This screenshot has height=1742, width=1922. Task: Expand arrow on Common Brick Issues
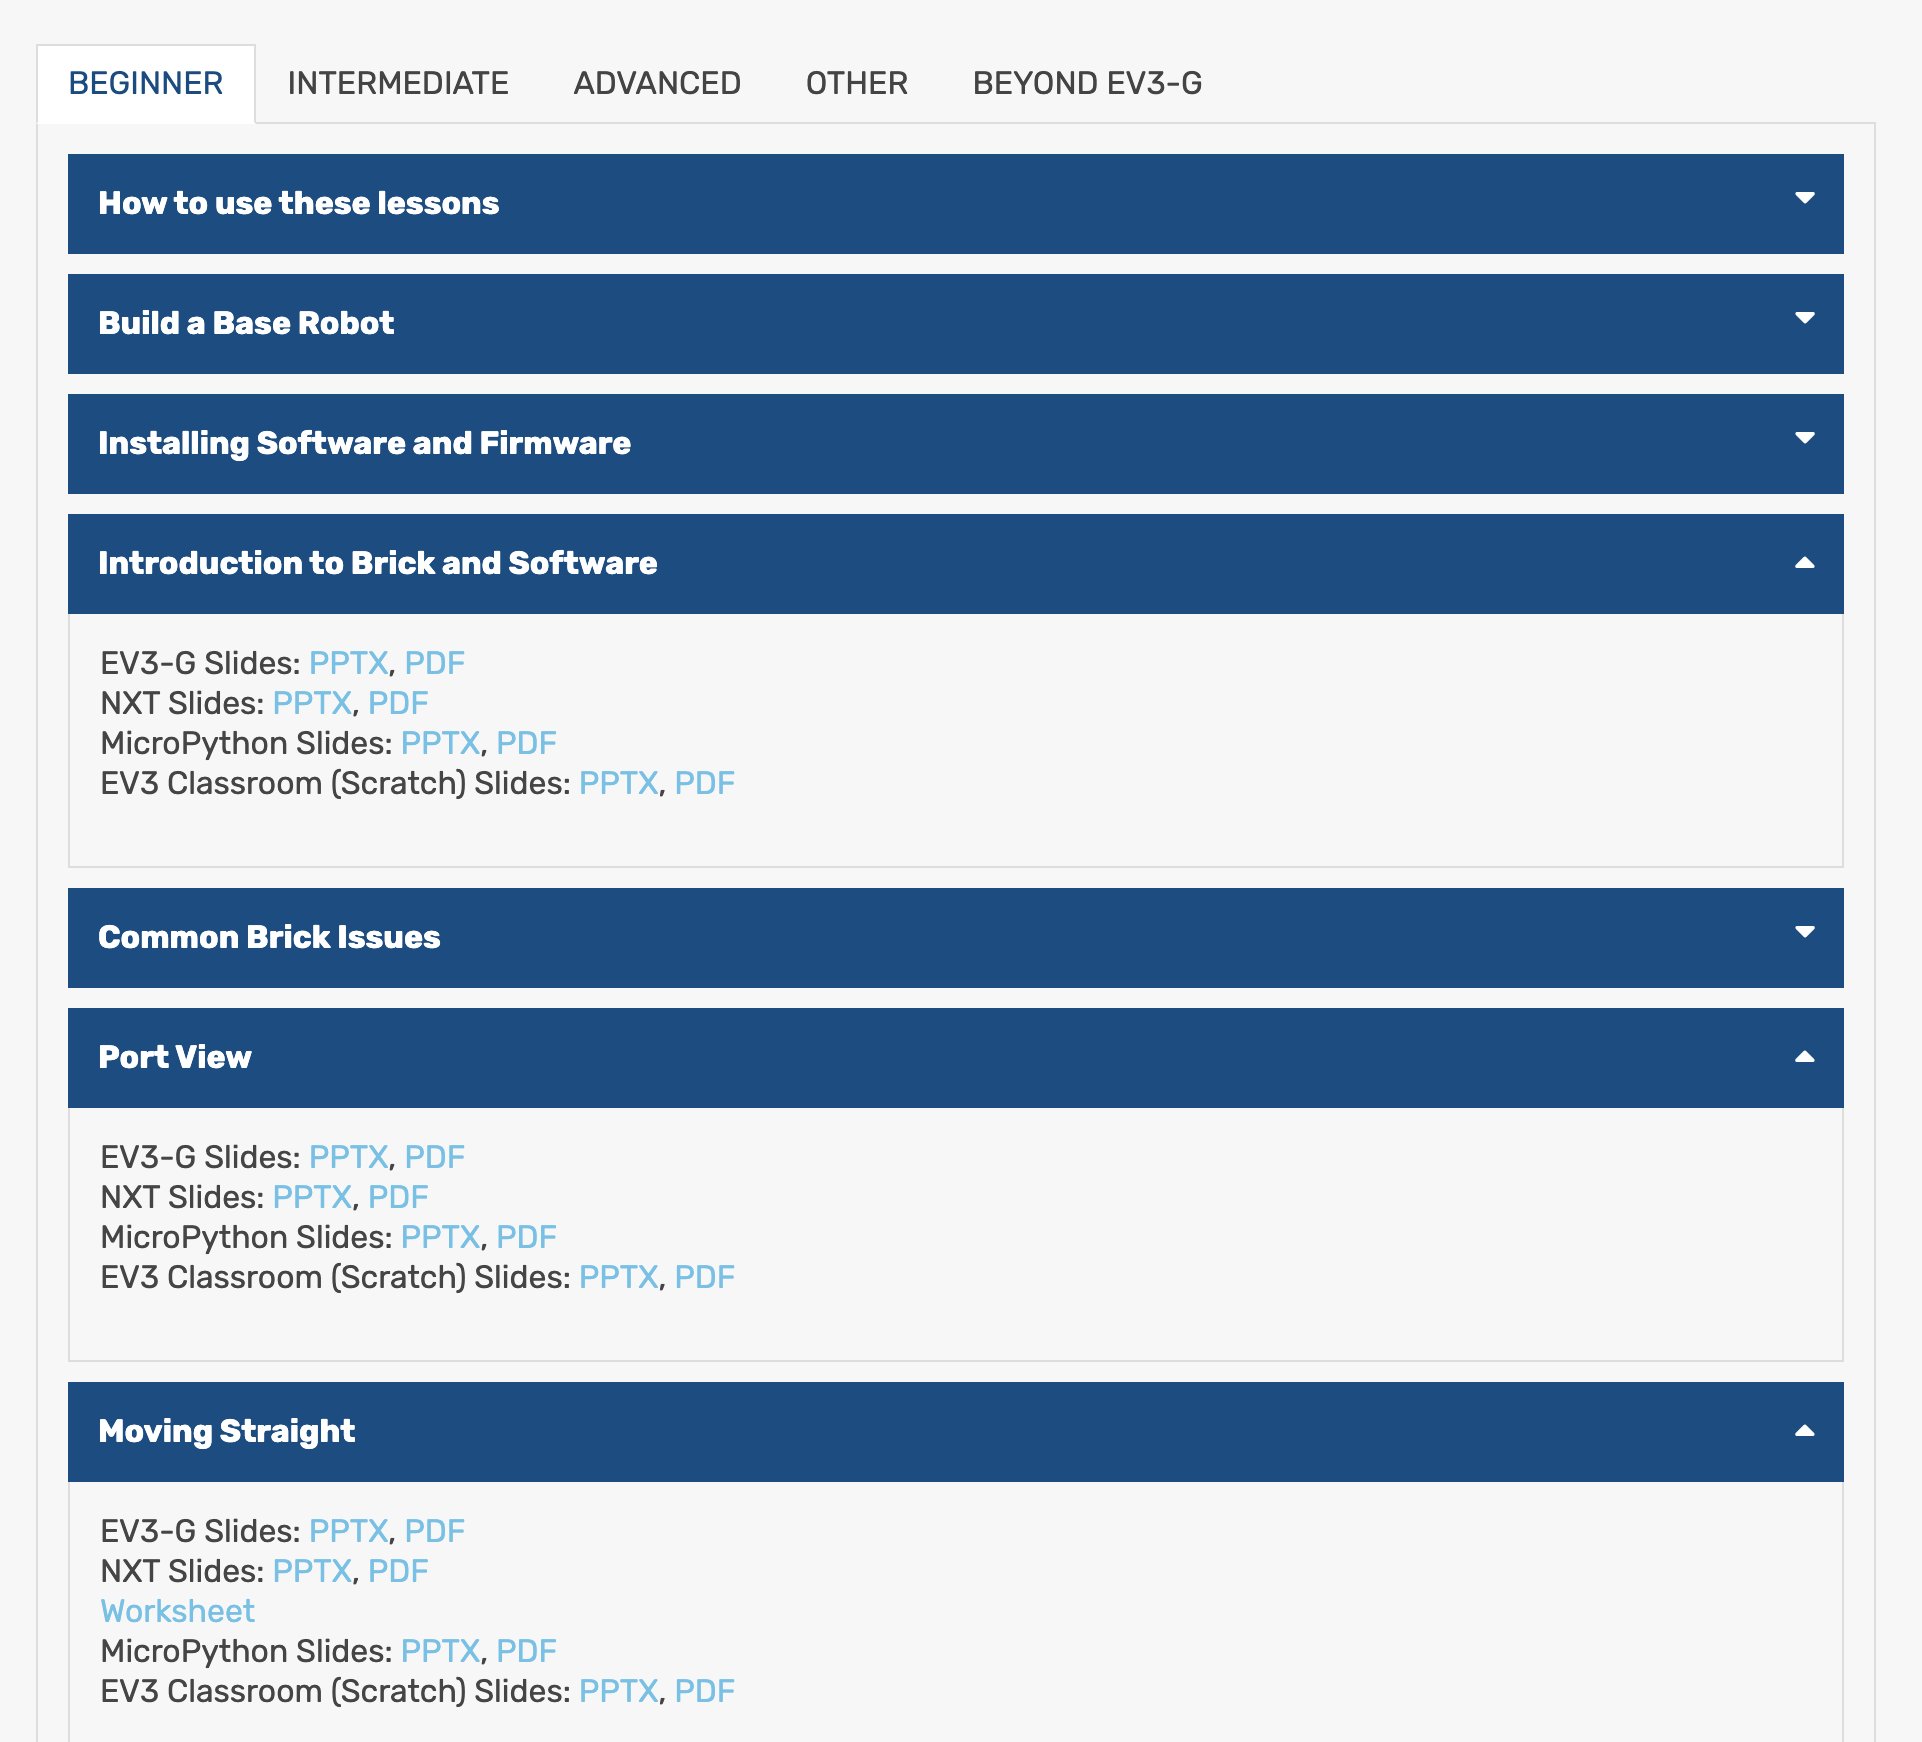(x=1805, y=932)
